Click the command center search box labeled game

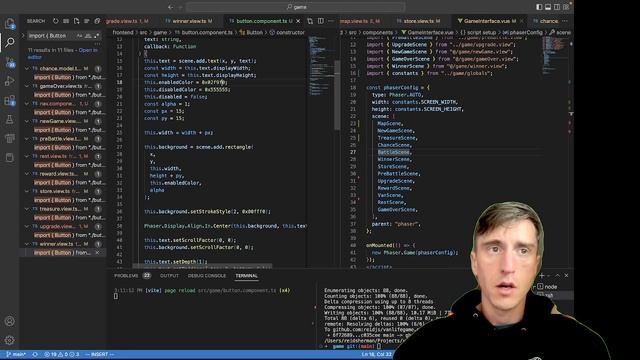point(296,7)
